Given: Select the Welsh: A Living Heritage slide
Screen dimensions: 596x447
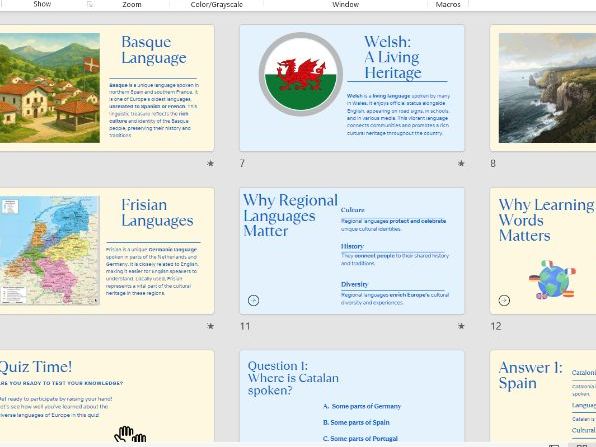Looking at the screenshot, I should [x=352, y=88].
